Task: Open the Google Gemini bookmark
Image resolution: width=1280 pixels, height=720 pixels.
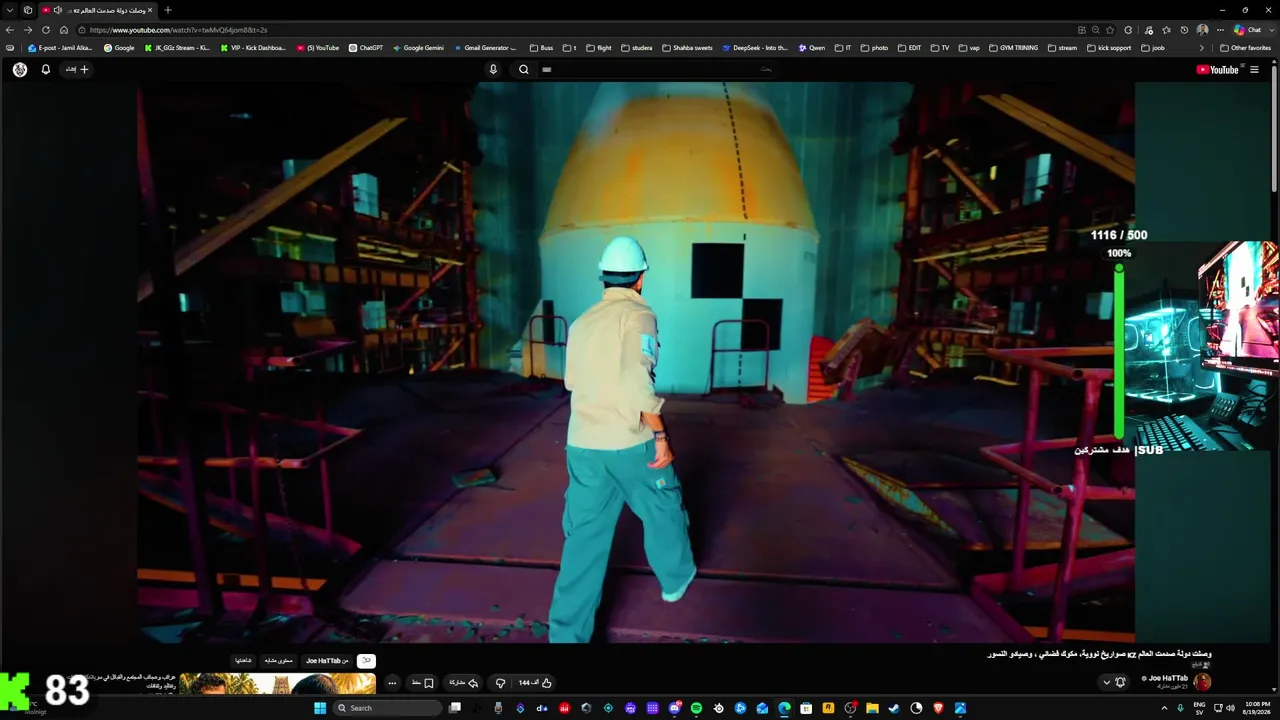Action: pyautogui.click(x=418, y=48)
